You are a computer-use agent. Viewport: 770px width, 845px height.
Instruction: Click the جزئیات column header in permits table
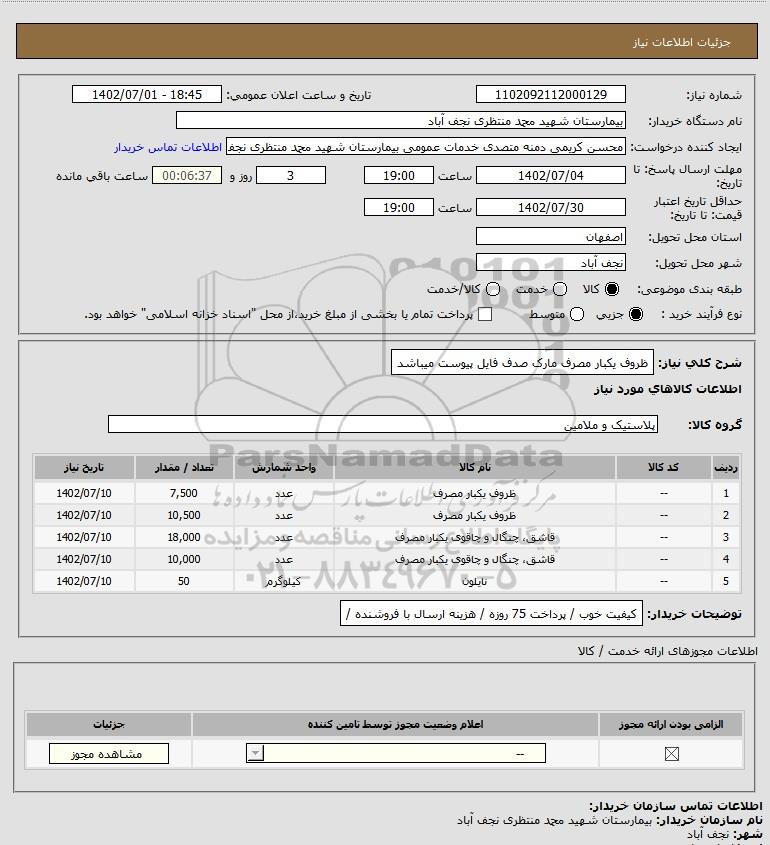[x=109, y=724]
